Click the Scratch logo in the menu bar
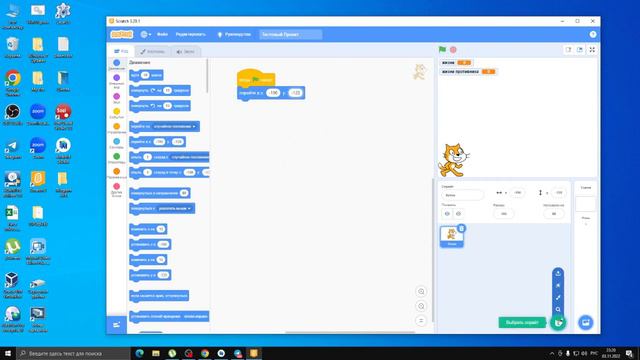 (122, 34)
